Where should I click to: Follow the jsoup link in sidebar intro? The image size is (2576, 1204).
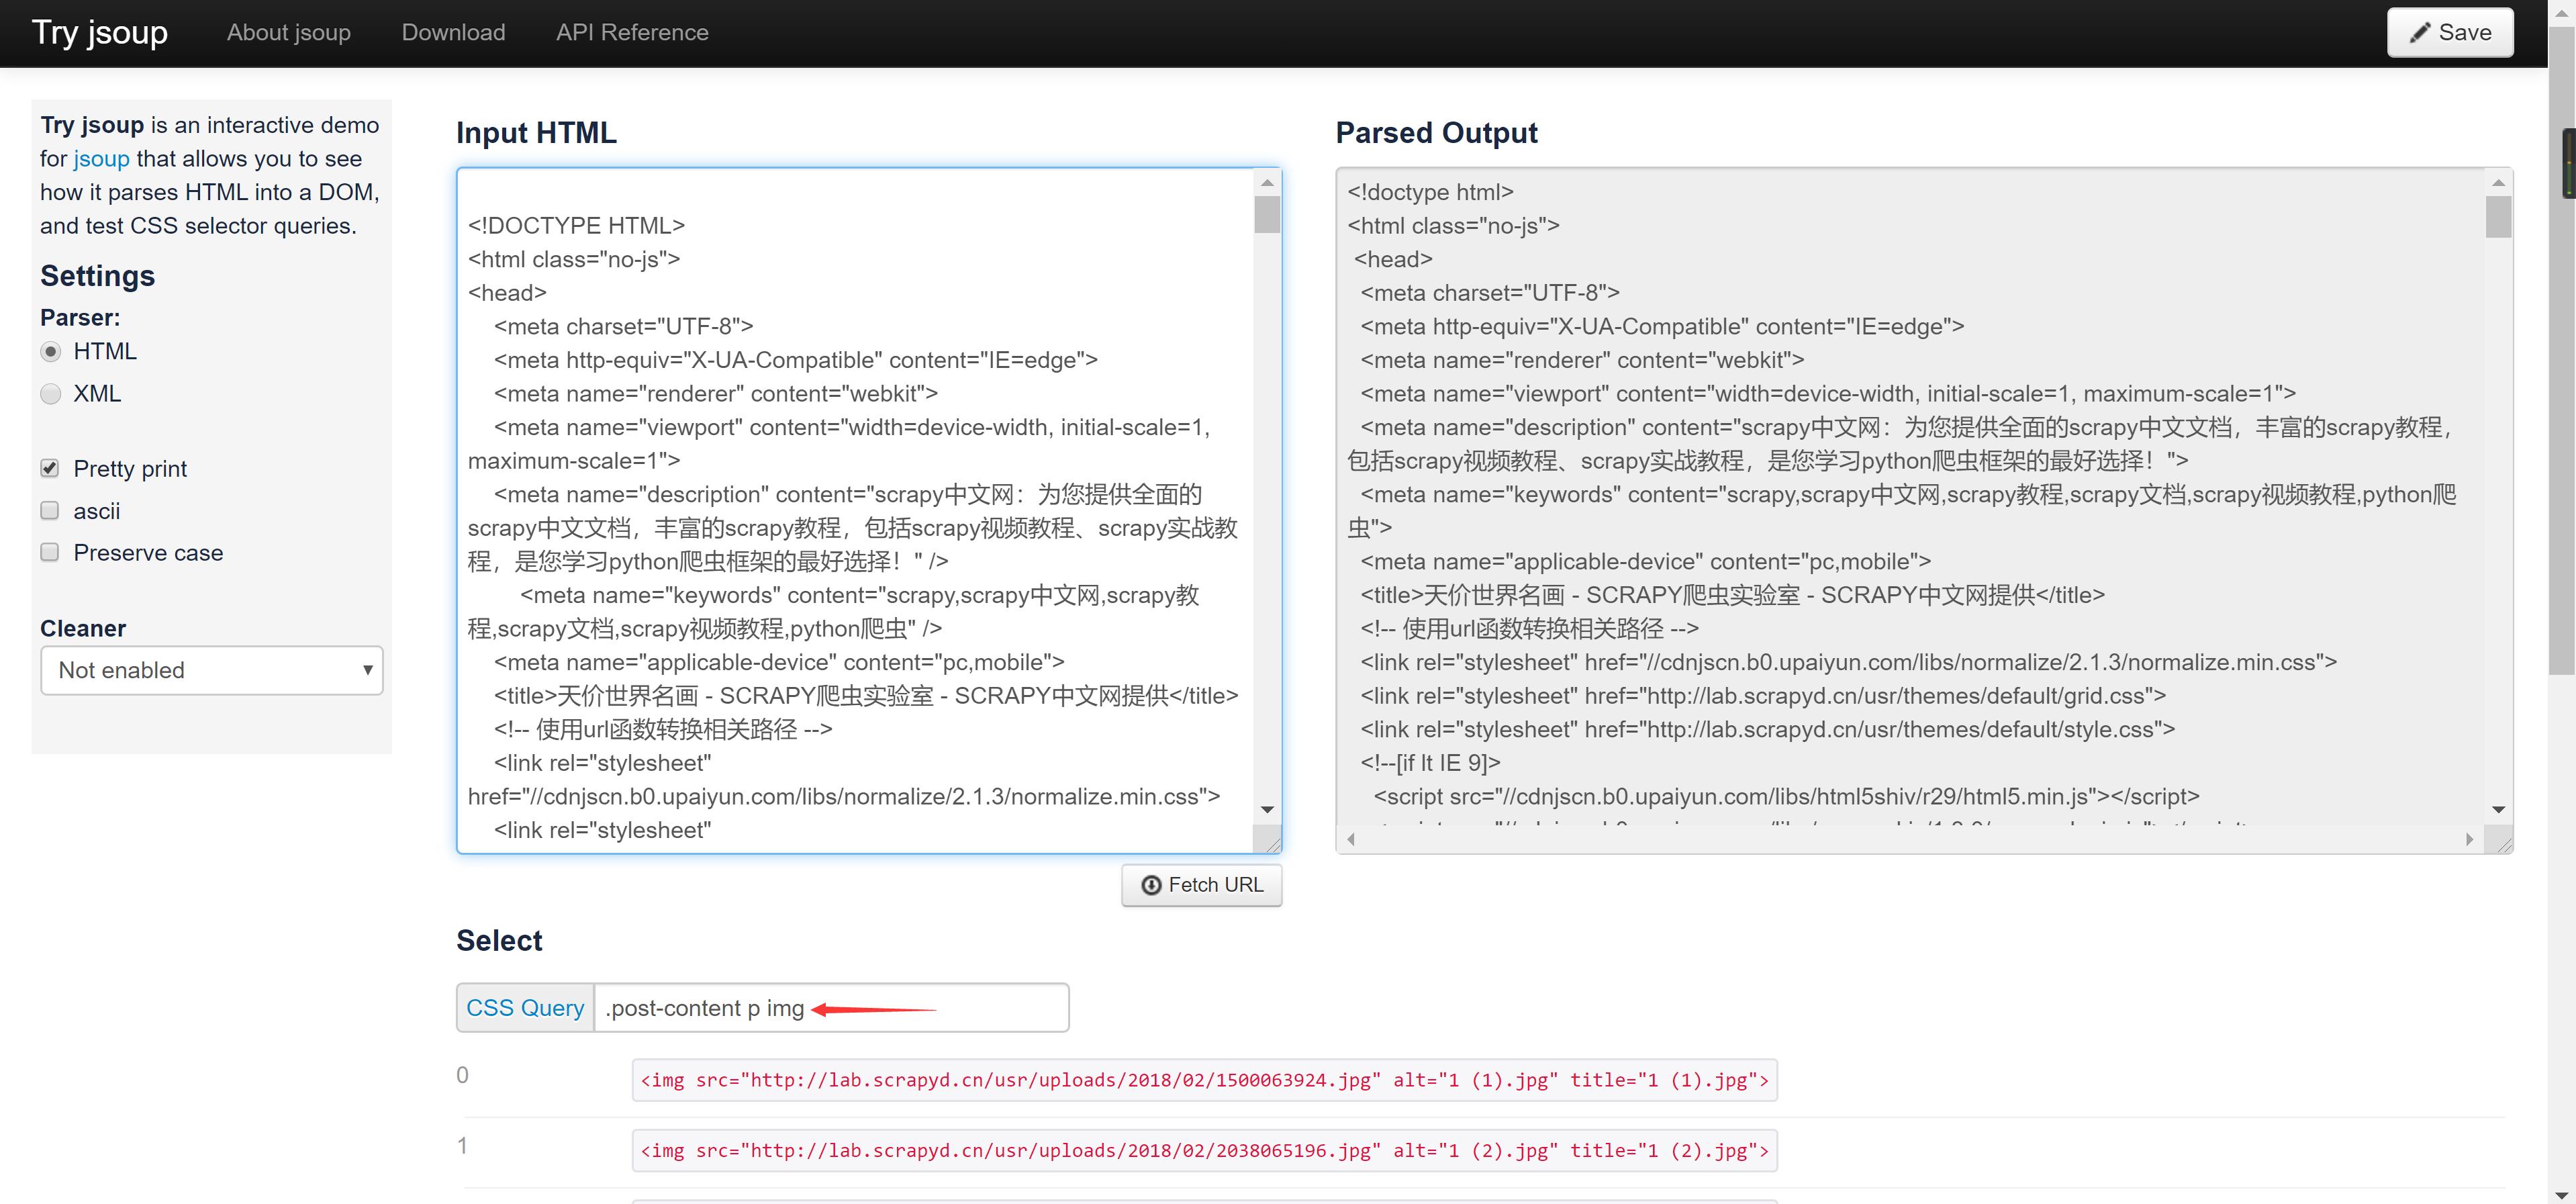[101, 158]
